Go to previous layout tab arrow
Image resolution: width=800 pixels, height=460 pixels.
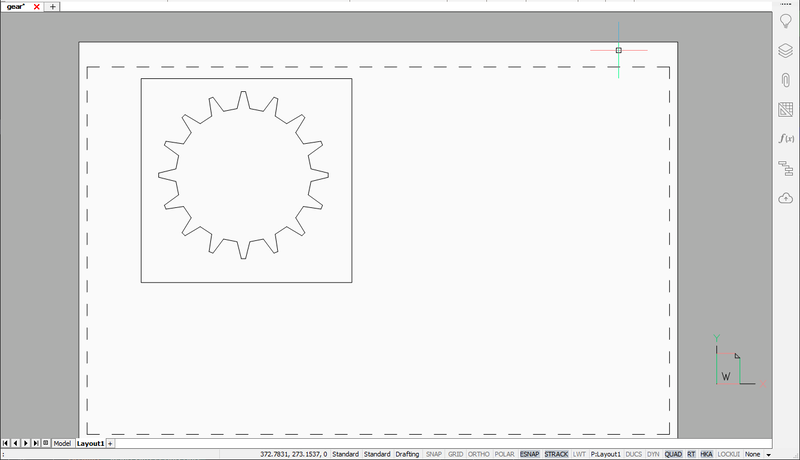[15, 443]
